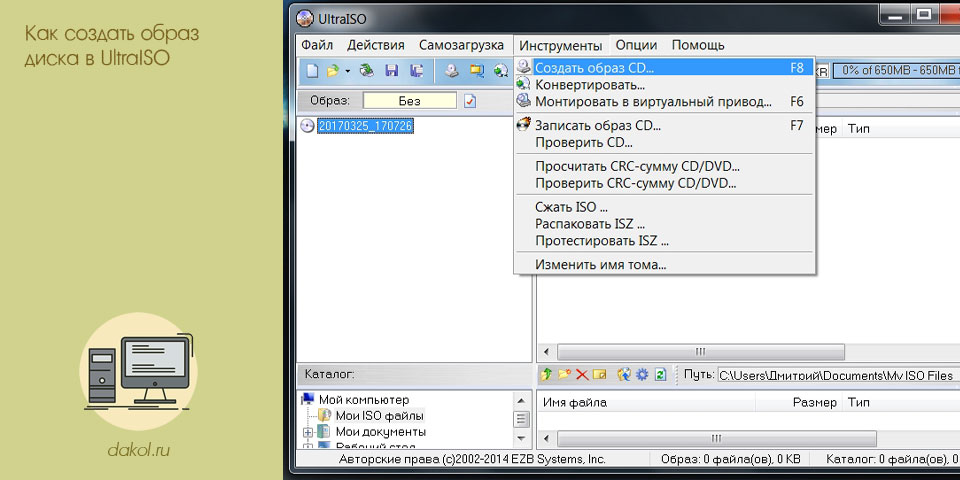Click the globe icon in catalog toolbar

click(x=624, y=375)
